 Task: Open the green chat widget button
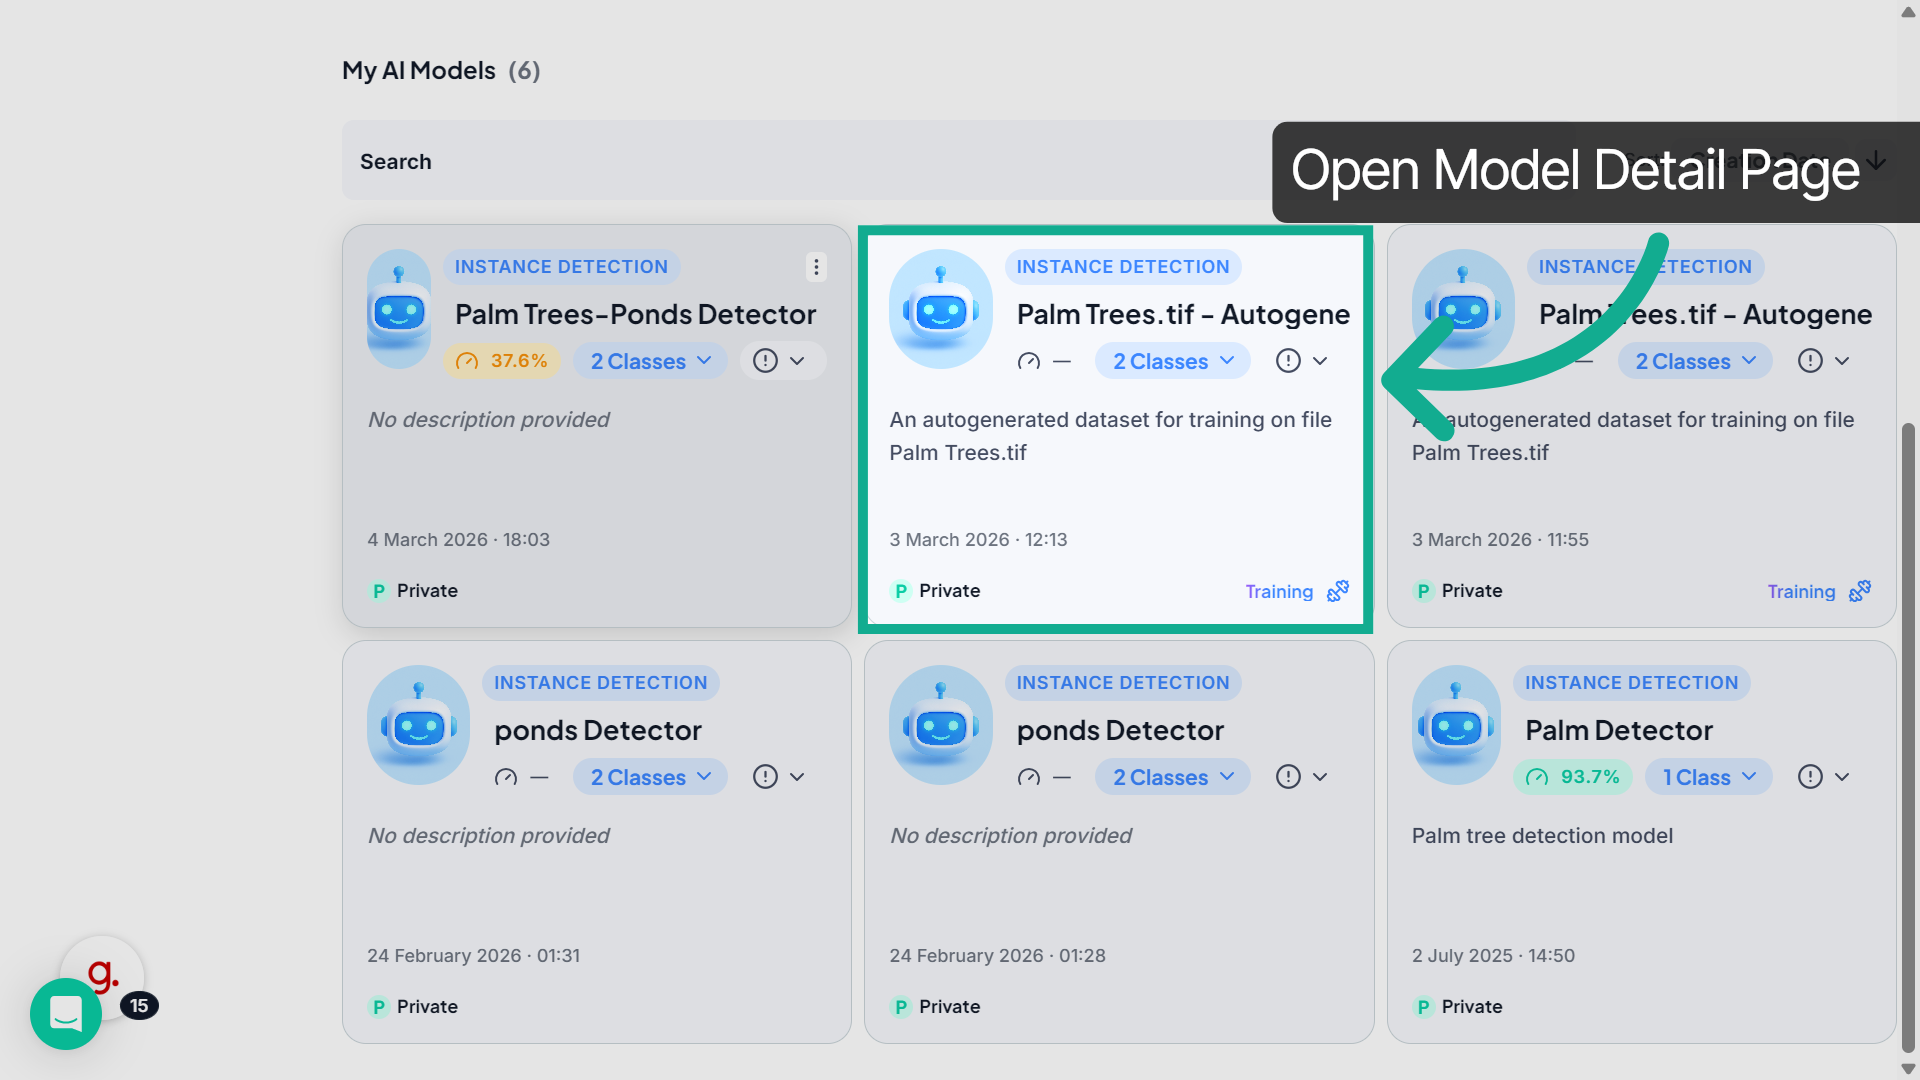click(66, 1014)
